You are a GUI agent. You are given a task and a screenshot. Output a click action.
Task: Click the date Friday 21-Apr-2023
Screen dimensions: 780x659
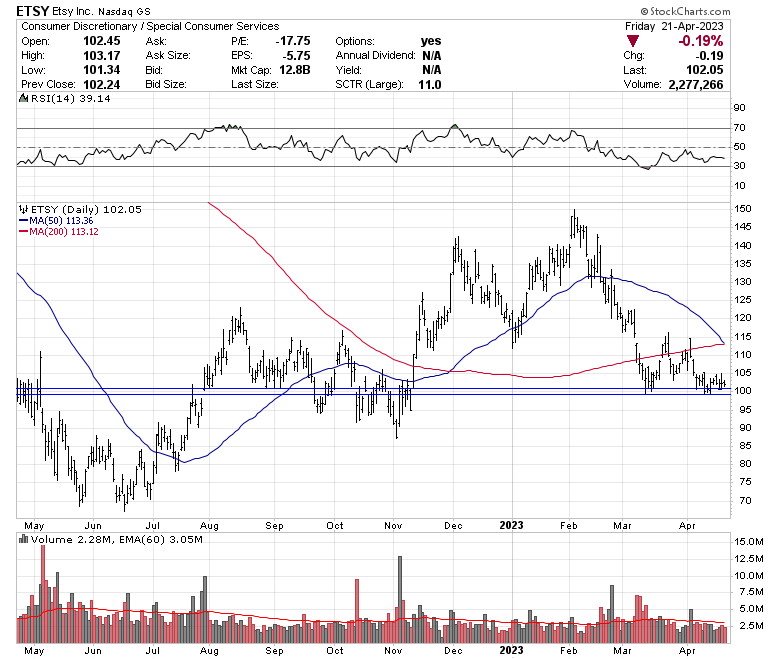[674, 26]
